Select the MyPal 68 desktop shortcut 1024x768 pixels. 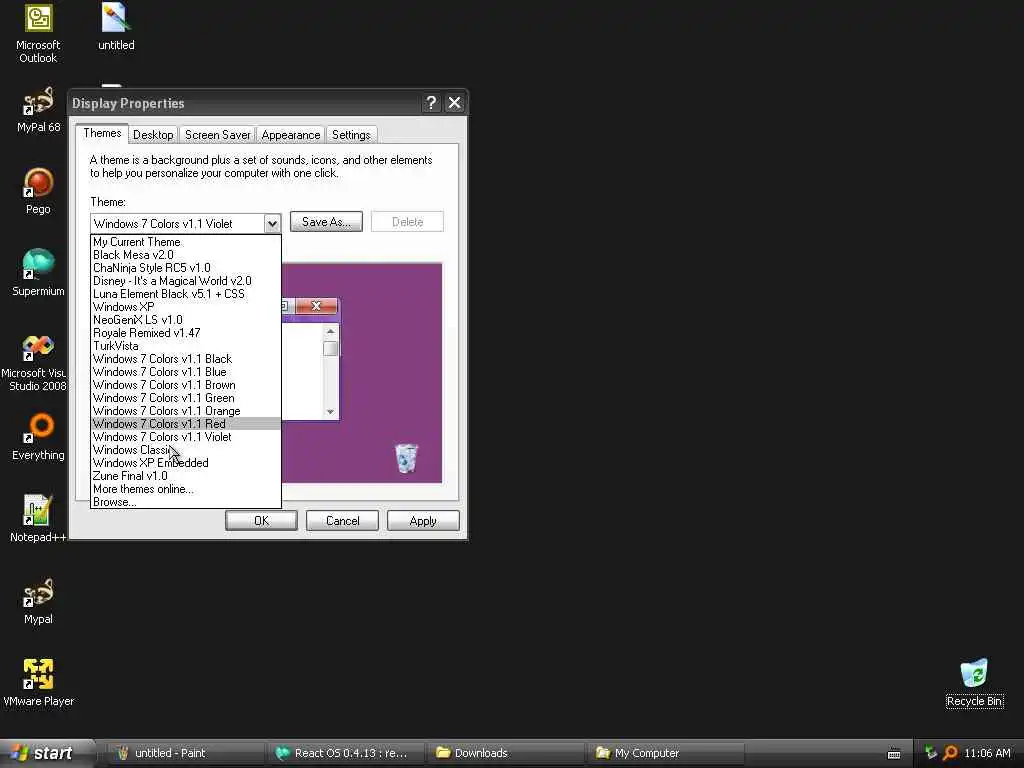38,110
